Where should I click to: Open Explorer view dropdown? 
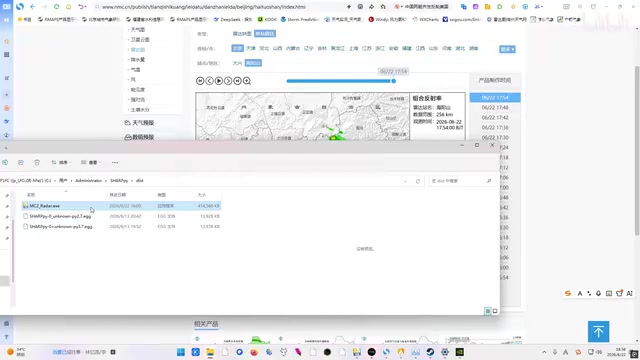91,162
